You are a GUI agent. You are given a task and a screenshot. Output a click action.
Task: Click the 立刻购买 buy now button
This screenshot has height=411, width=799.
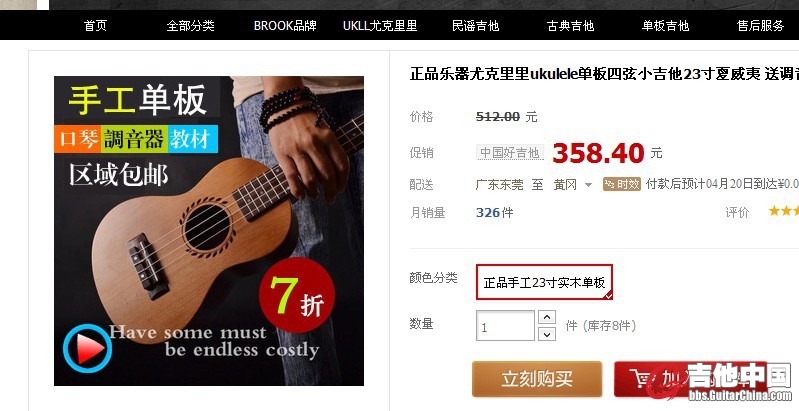(x=537, y=379)
